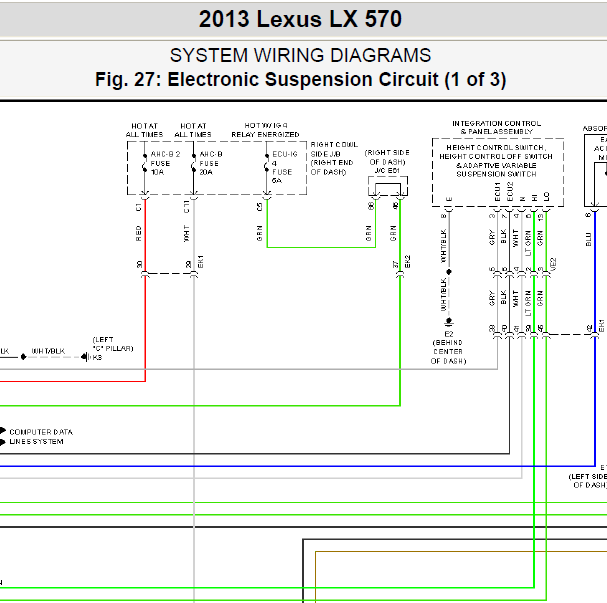Click "HOT AT ALL TIMES" above AHC-B 2 fuse
Screen dimensions: 607x603
coord(144,130)
